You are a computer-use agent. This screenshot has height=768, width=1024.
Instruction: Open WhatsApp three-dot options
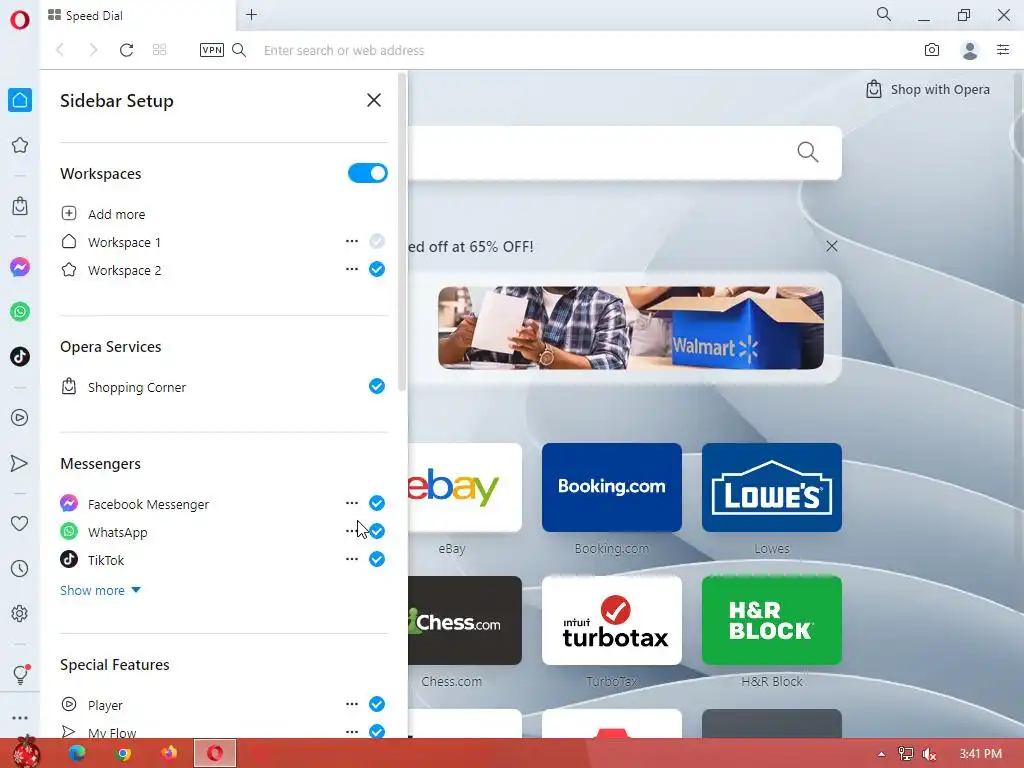click(351, 531)
